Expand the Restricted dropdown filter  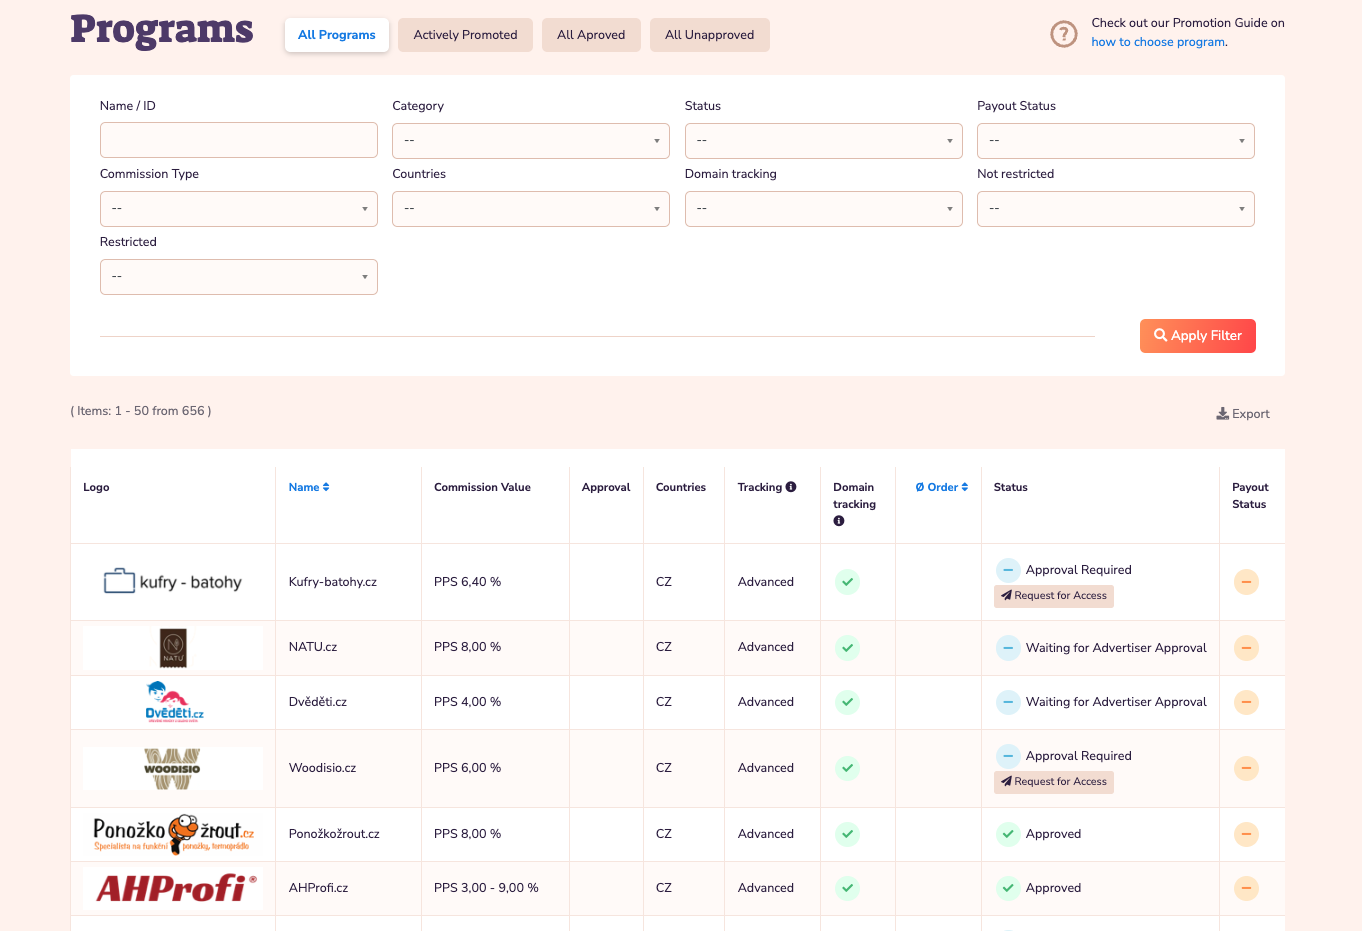[x=238, y=277]
